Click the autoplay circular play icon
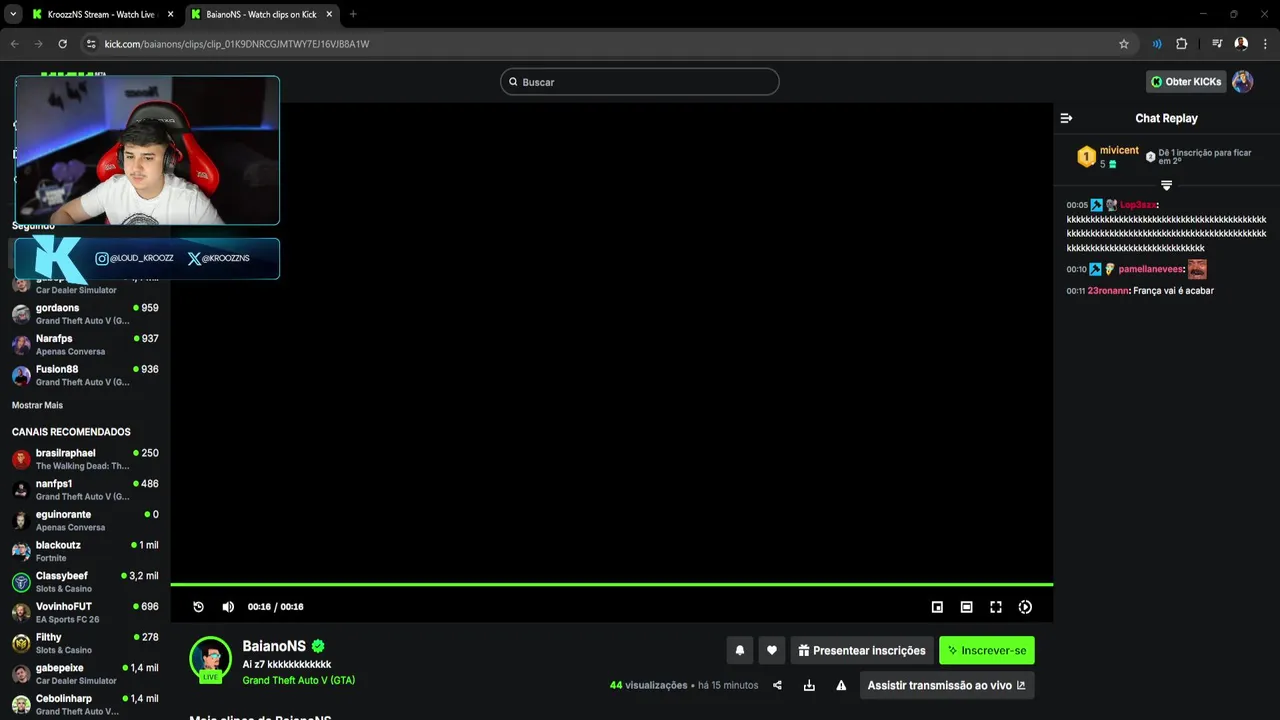Viewport: 1280px width, 720px height. click(1025, 607)
